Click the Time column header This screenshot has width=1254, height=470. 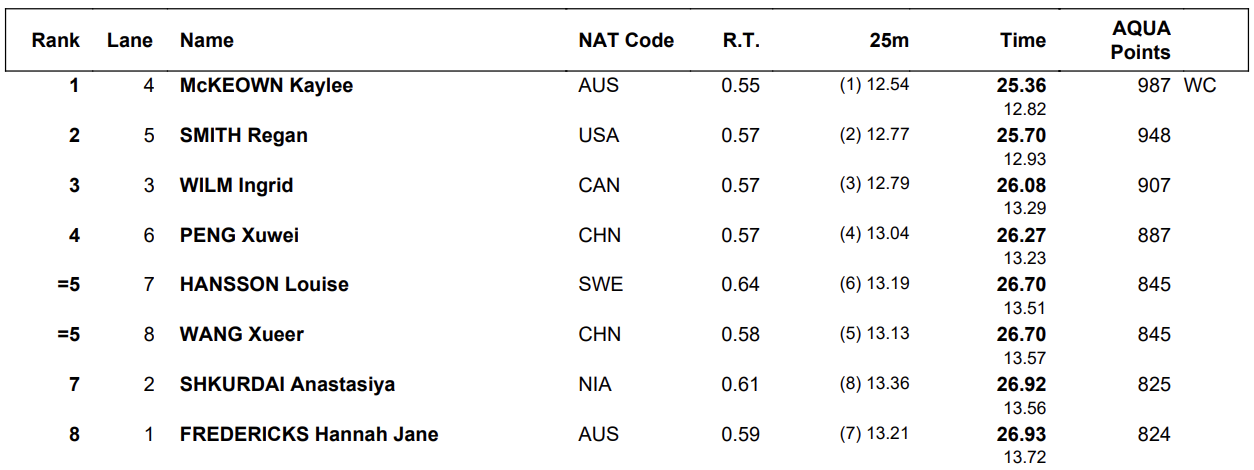tap(1022, 41)
